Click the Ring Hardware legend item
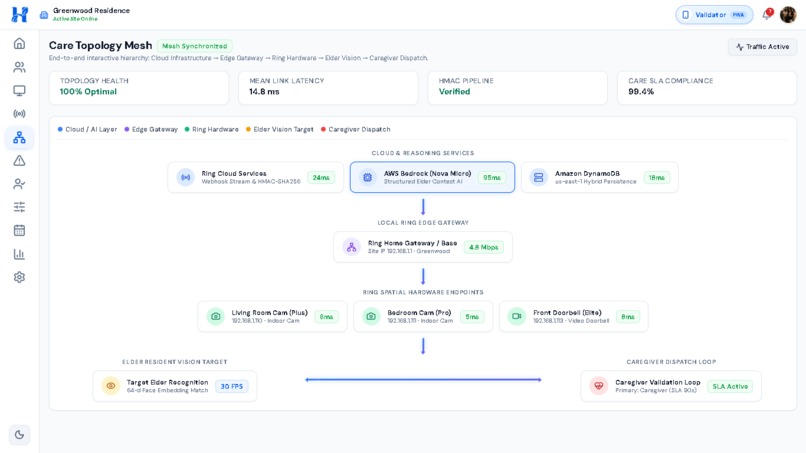 [212, 130]
